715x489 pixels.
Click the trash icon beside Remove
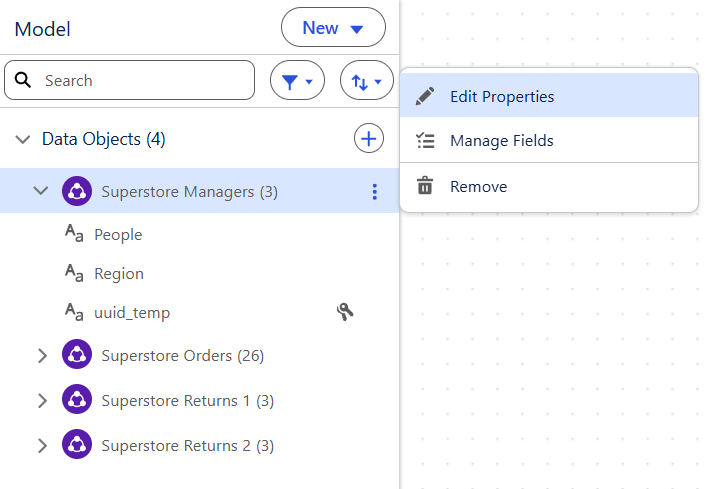tap(425, 185)
